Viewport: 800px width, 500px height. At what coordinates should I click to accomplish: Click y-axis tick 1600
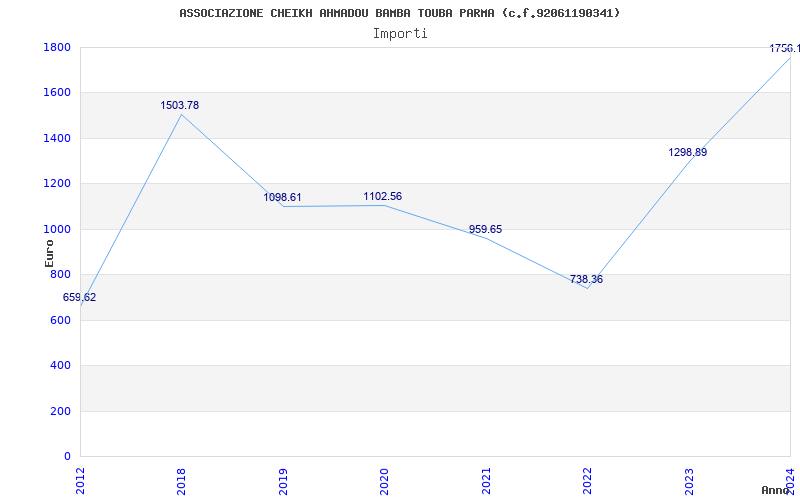point(57,93)
